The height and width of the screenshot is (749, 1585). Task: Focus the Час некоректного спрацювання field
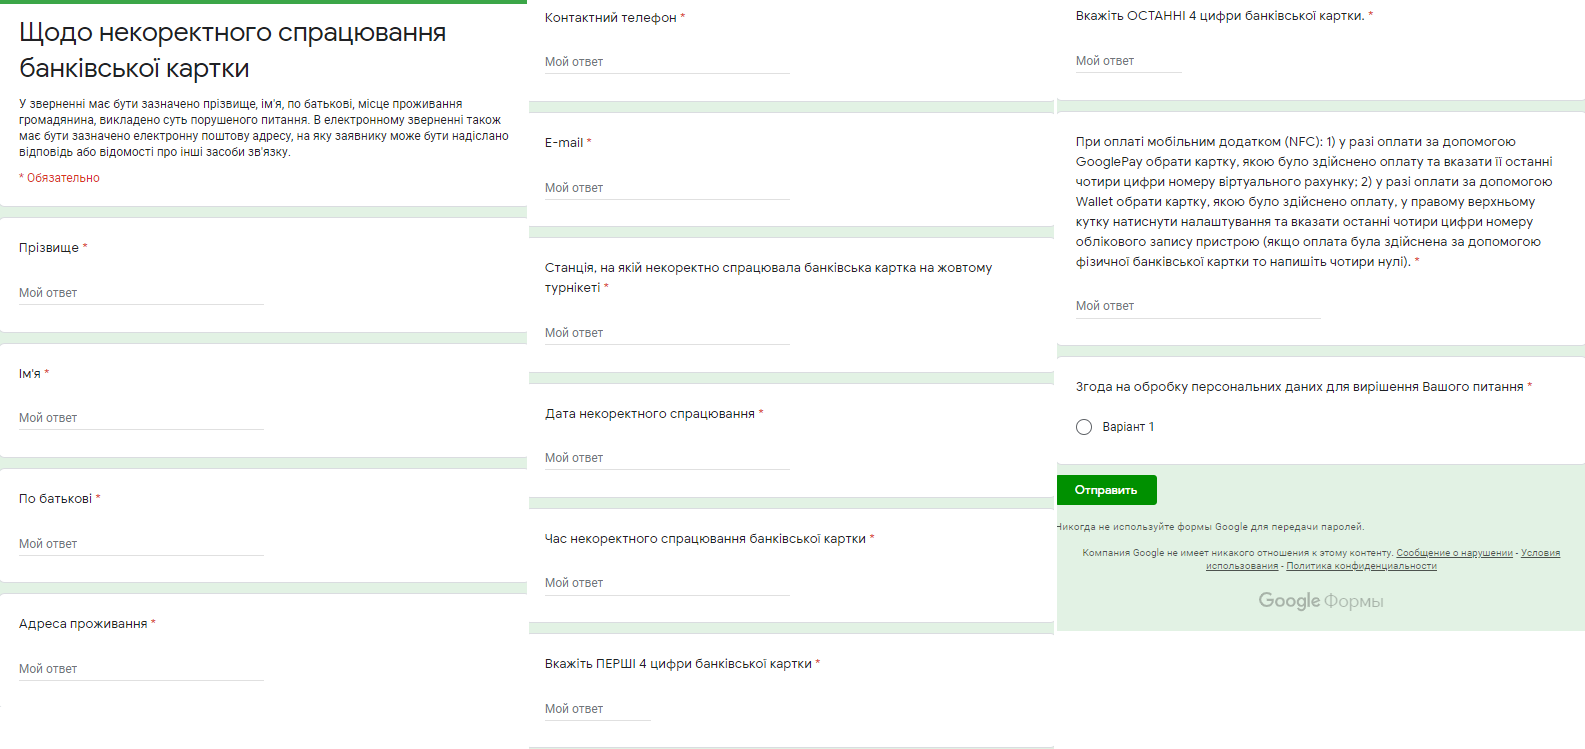[666, 583]
